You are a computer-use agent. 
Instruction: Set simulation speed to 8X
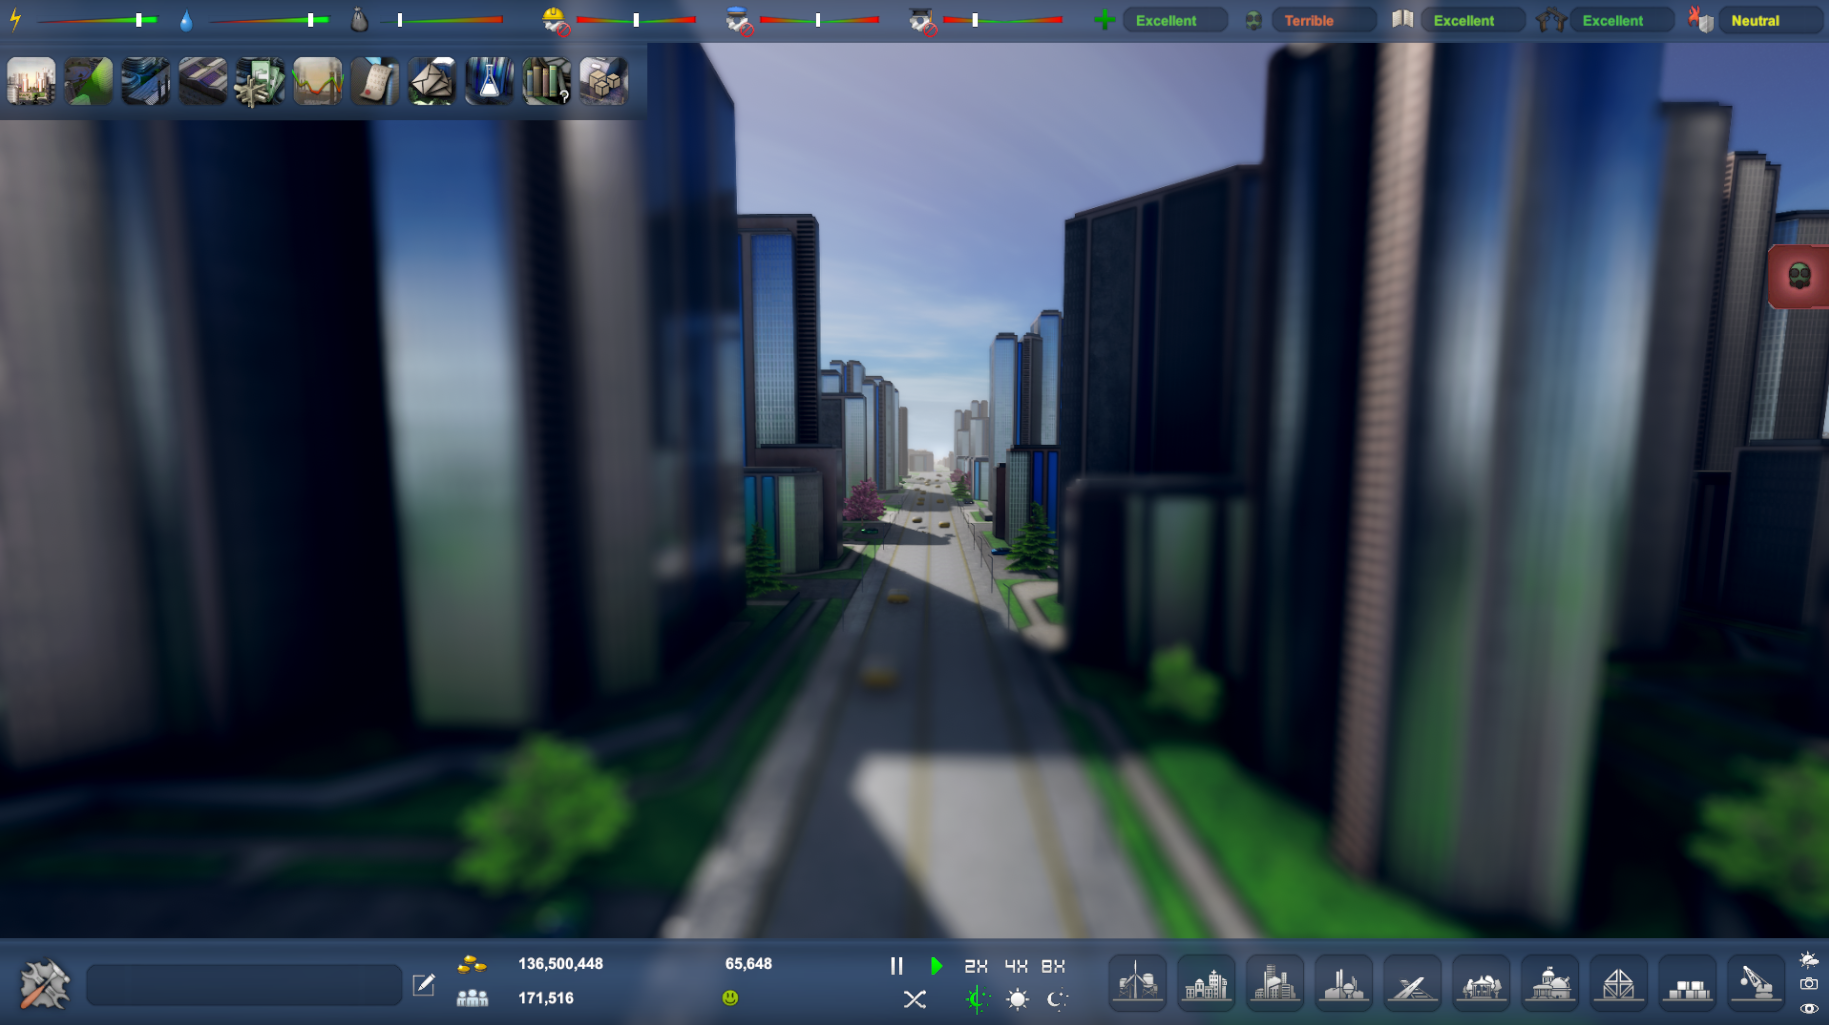(x=1053, y=966)
